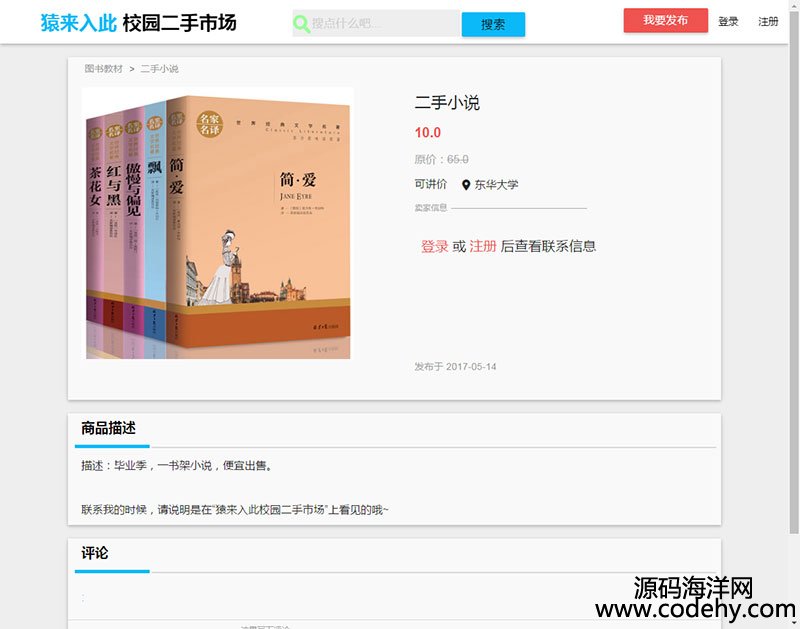Go to 图书教材 breadcrumb category

pos(104,68)
